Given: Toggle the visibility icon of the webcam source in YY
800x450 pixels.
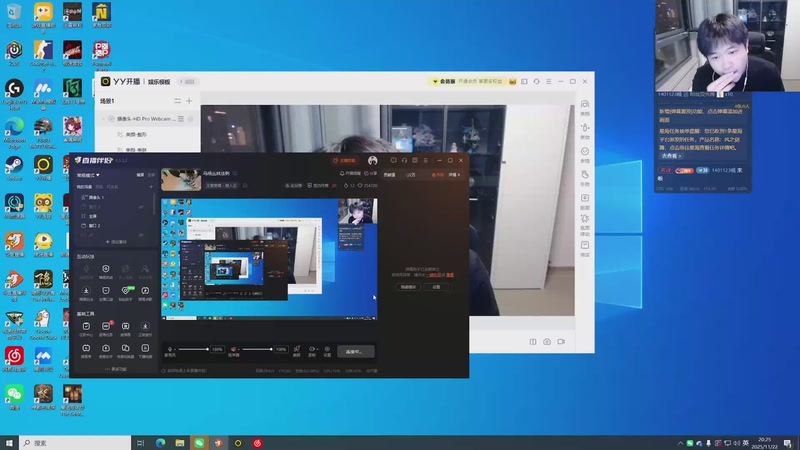Looking at the screenshot, I should coord(190,119).
